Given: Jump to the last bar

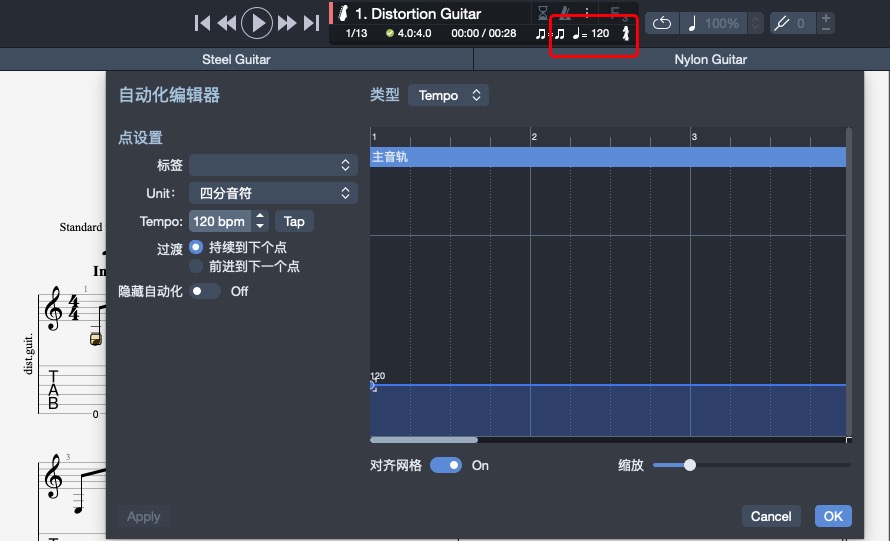Looking at the screenshot, I should pos(312,23).
